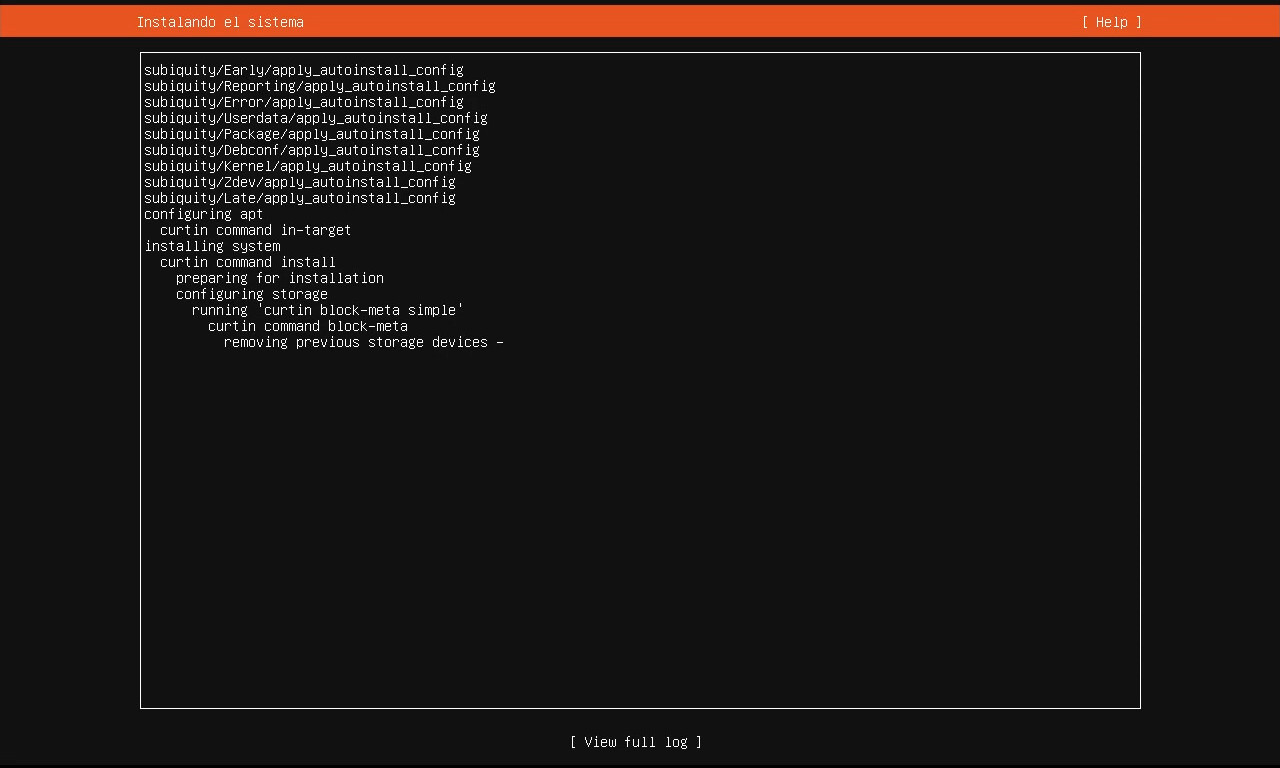This screenshot has width=1280, height=768.
Task: Open the Help menu
Action: 1111,22
